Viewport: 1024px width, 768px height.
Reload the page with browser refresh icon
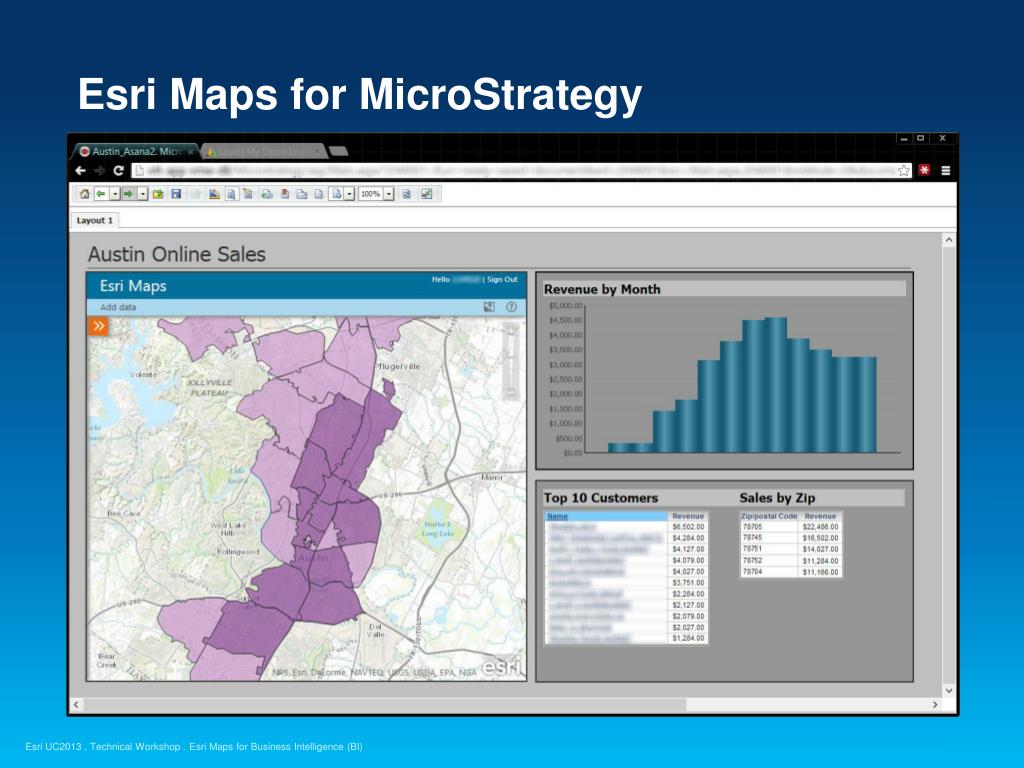click(118, 170)
